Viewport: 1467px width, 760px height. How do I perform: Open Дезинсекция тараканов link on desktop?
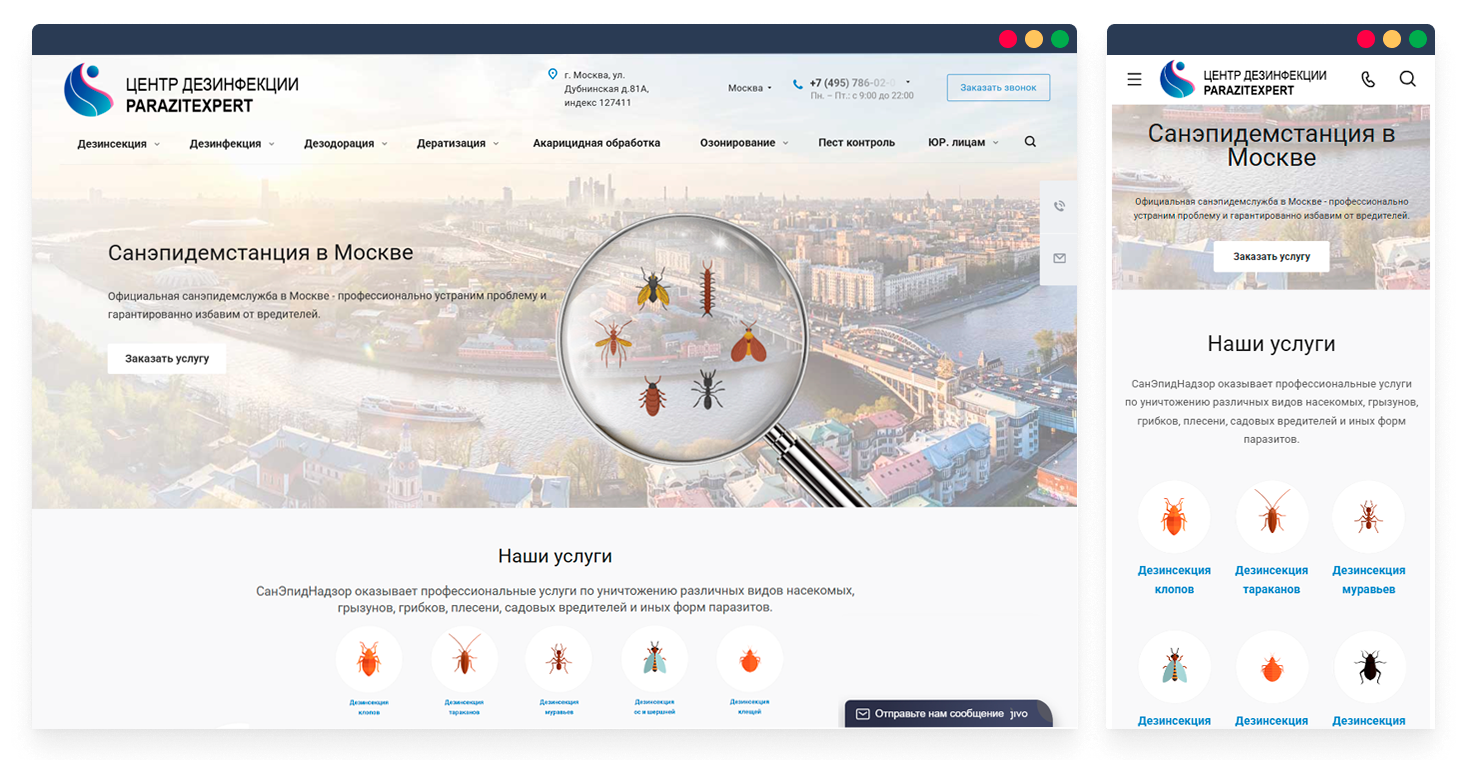(x=464, y=707)
